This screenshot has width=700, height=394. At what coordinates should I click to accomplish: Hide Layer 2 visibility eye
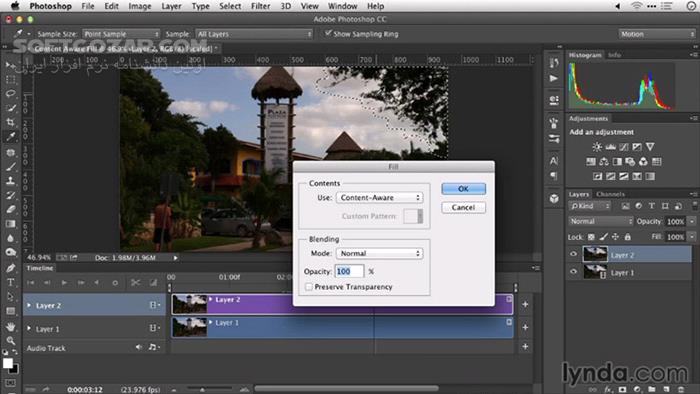coord(574,254)
